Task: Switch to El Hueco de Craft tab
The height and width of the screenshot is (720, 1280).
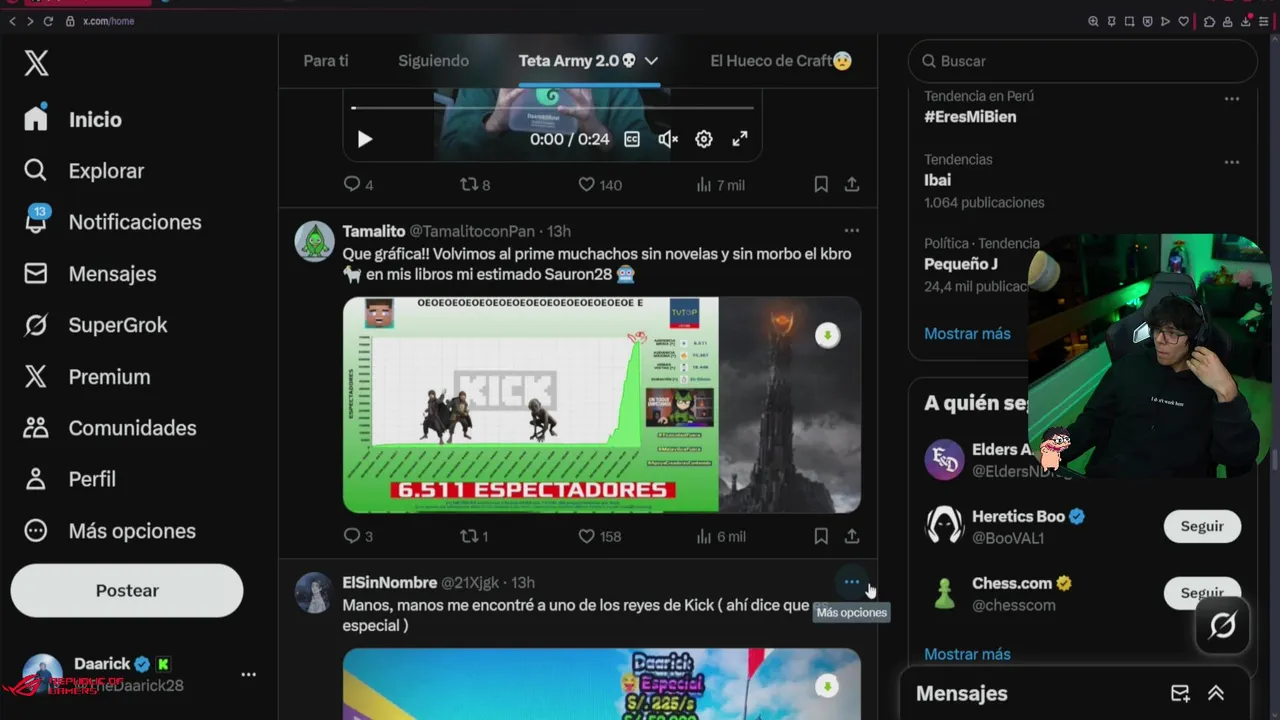Action: (x=781, y=61)
